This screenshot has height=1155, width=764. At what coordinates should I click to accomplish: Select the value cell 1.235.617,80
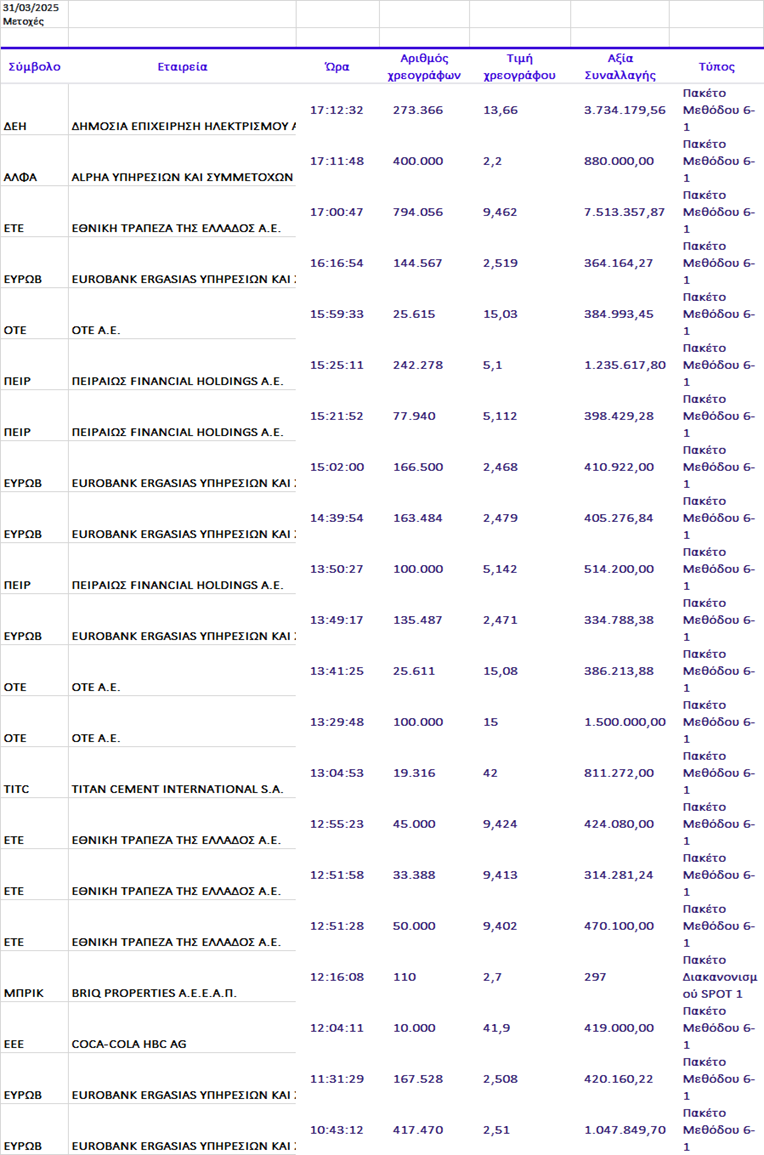pyautogui.click(x=625, y=365)
